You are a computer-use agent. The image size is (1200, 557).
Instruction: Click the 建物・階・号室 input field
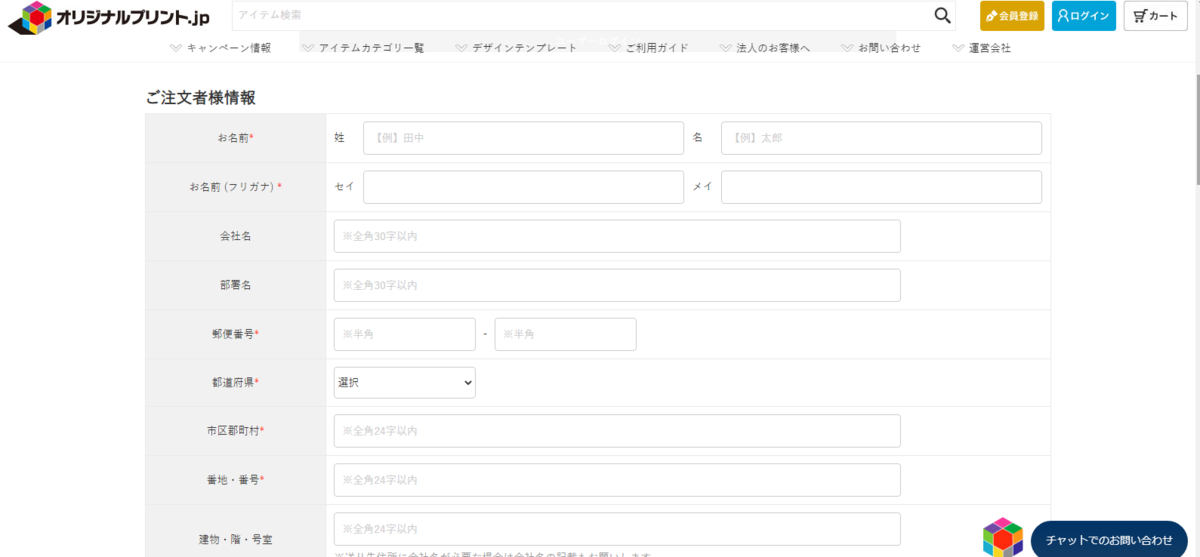pyautogui.click(x=617, y=529)
